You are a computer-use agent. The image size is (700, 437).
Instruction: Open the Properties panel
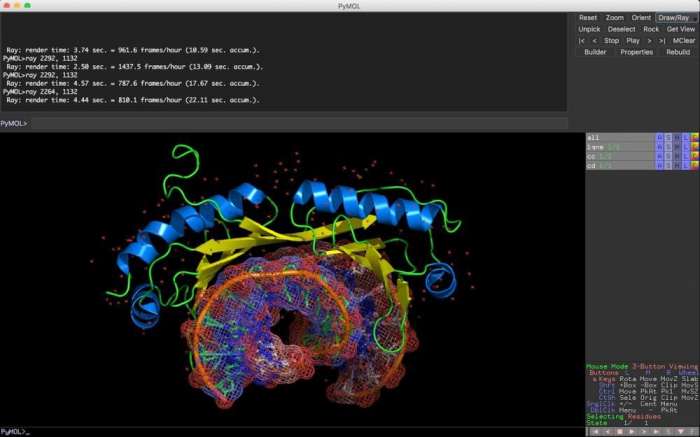(x=637, y=52)
